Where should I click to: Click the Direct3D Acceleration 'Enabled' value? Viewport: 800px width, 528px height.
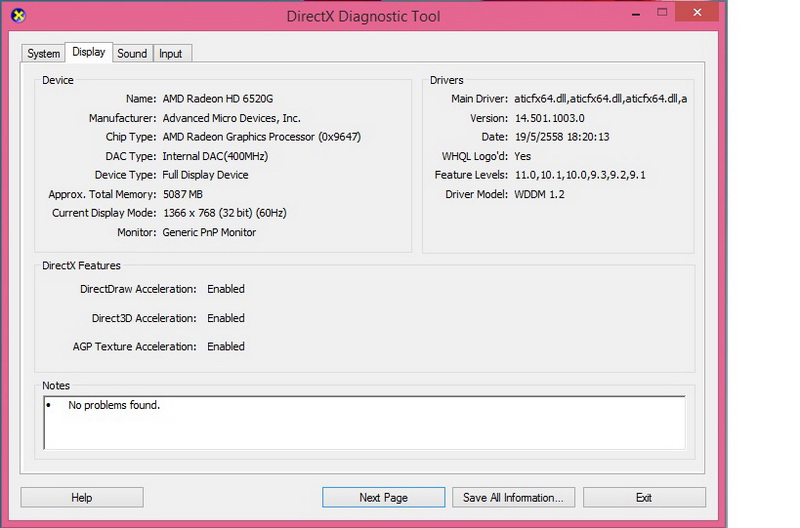click(x=226, y=318)
